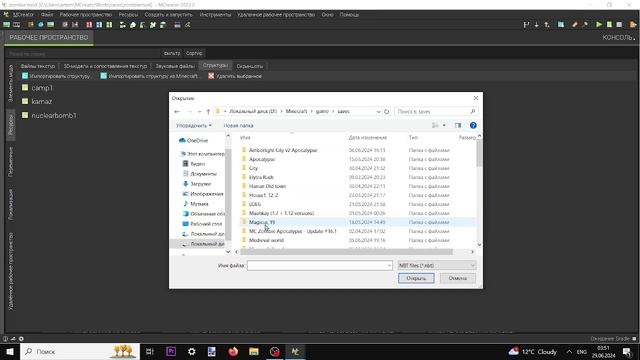Viewport: 640px width, 360px height.
Task: Click the first MCreator toolbar icon
Action: [x=7, y=25]
